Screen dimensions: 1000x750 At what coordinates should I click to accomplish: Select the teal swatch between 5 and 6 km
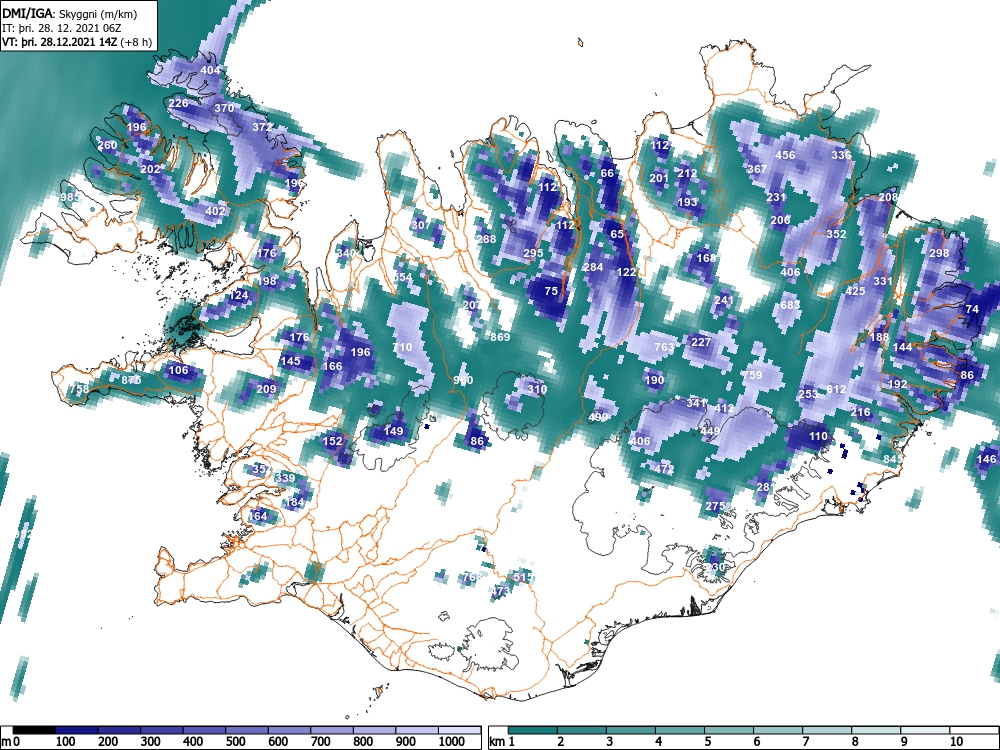tap(730, 730)
